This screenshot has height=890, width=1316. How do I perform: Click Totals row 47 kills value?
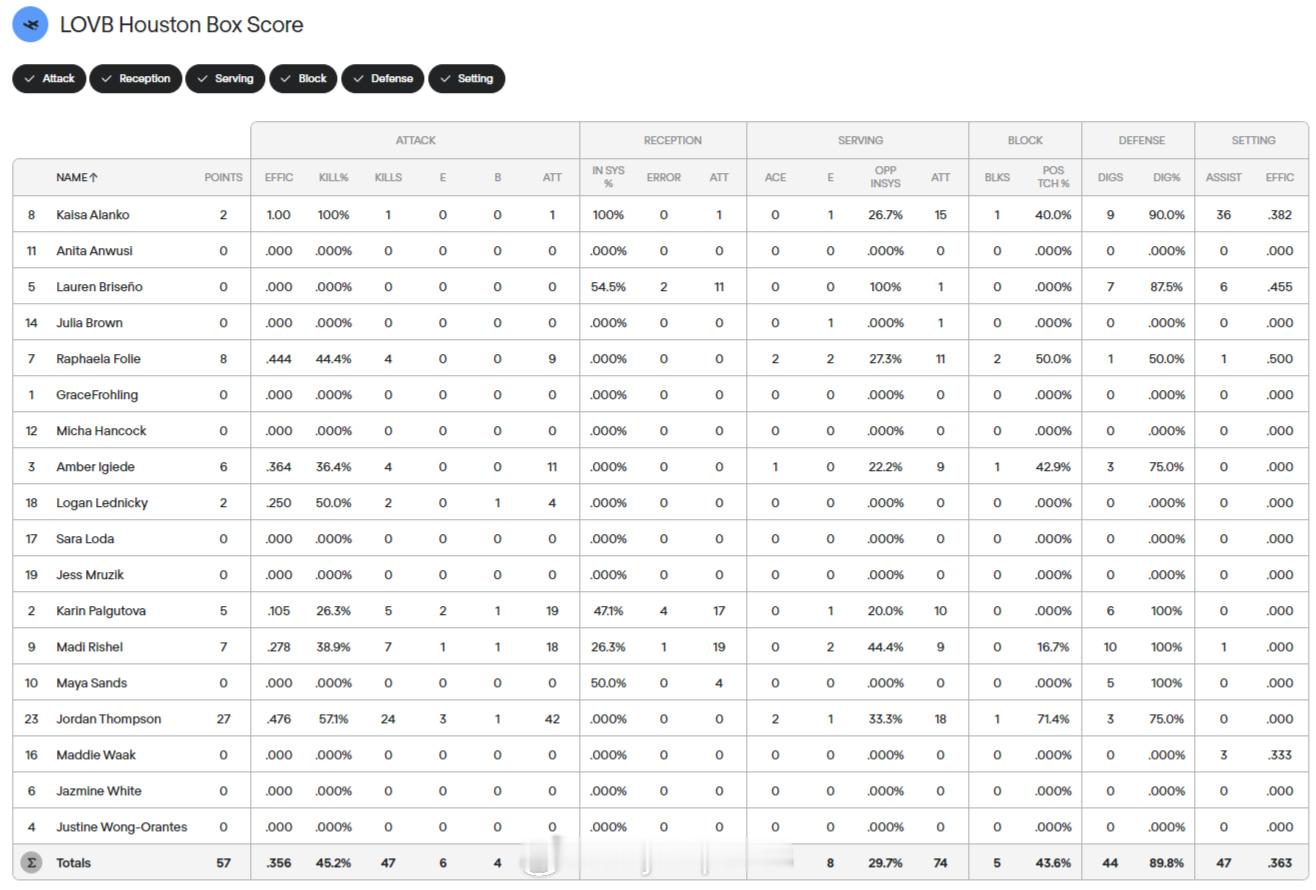[x=388, y=863]
